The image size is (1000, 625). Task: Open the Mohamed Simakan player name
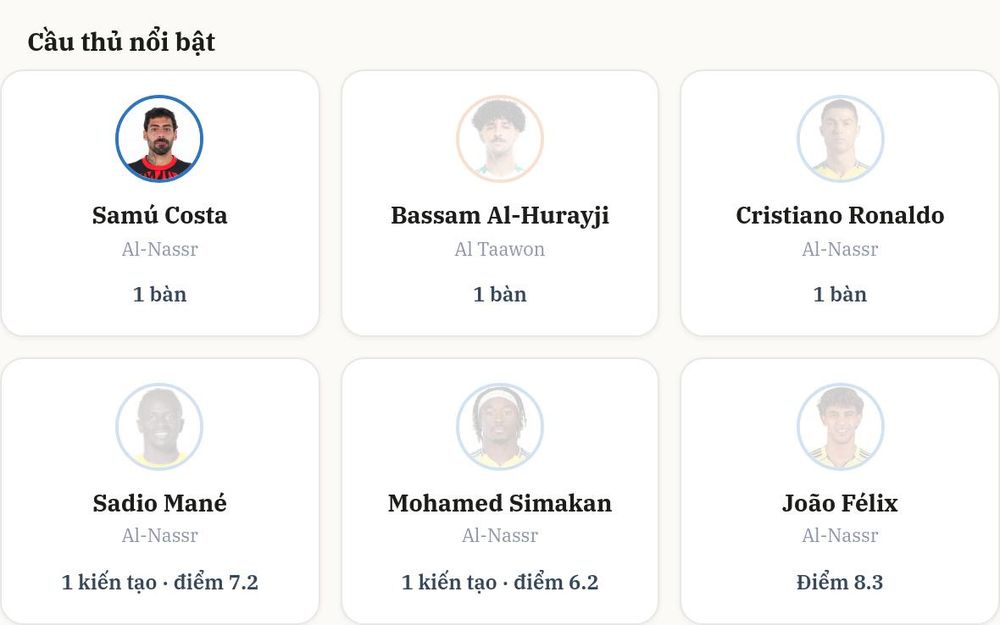[x=499, y=503]
